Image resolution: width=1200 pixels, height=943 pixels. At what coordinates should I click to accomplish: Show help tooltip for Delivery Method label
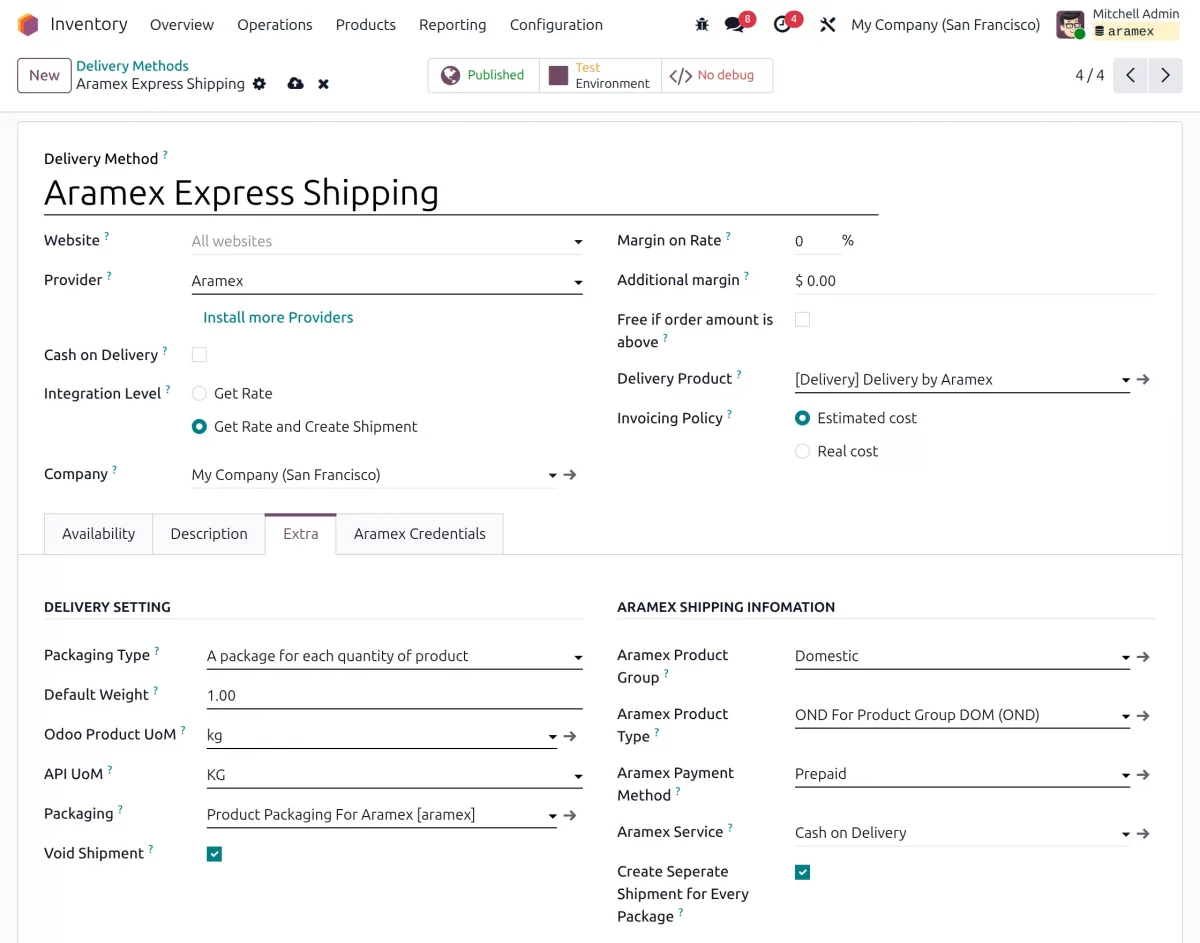point(165,155)
